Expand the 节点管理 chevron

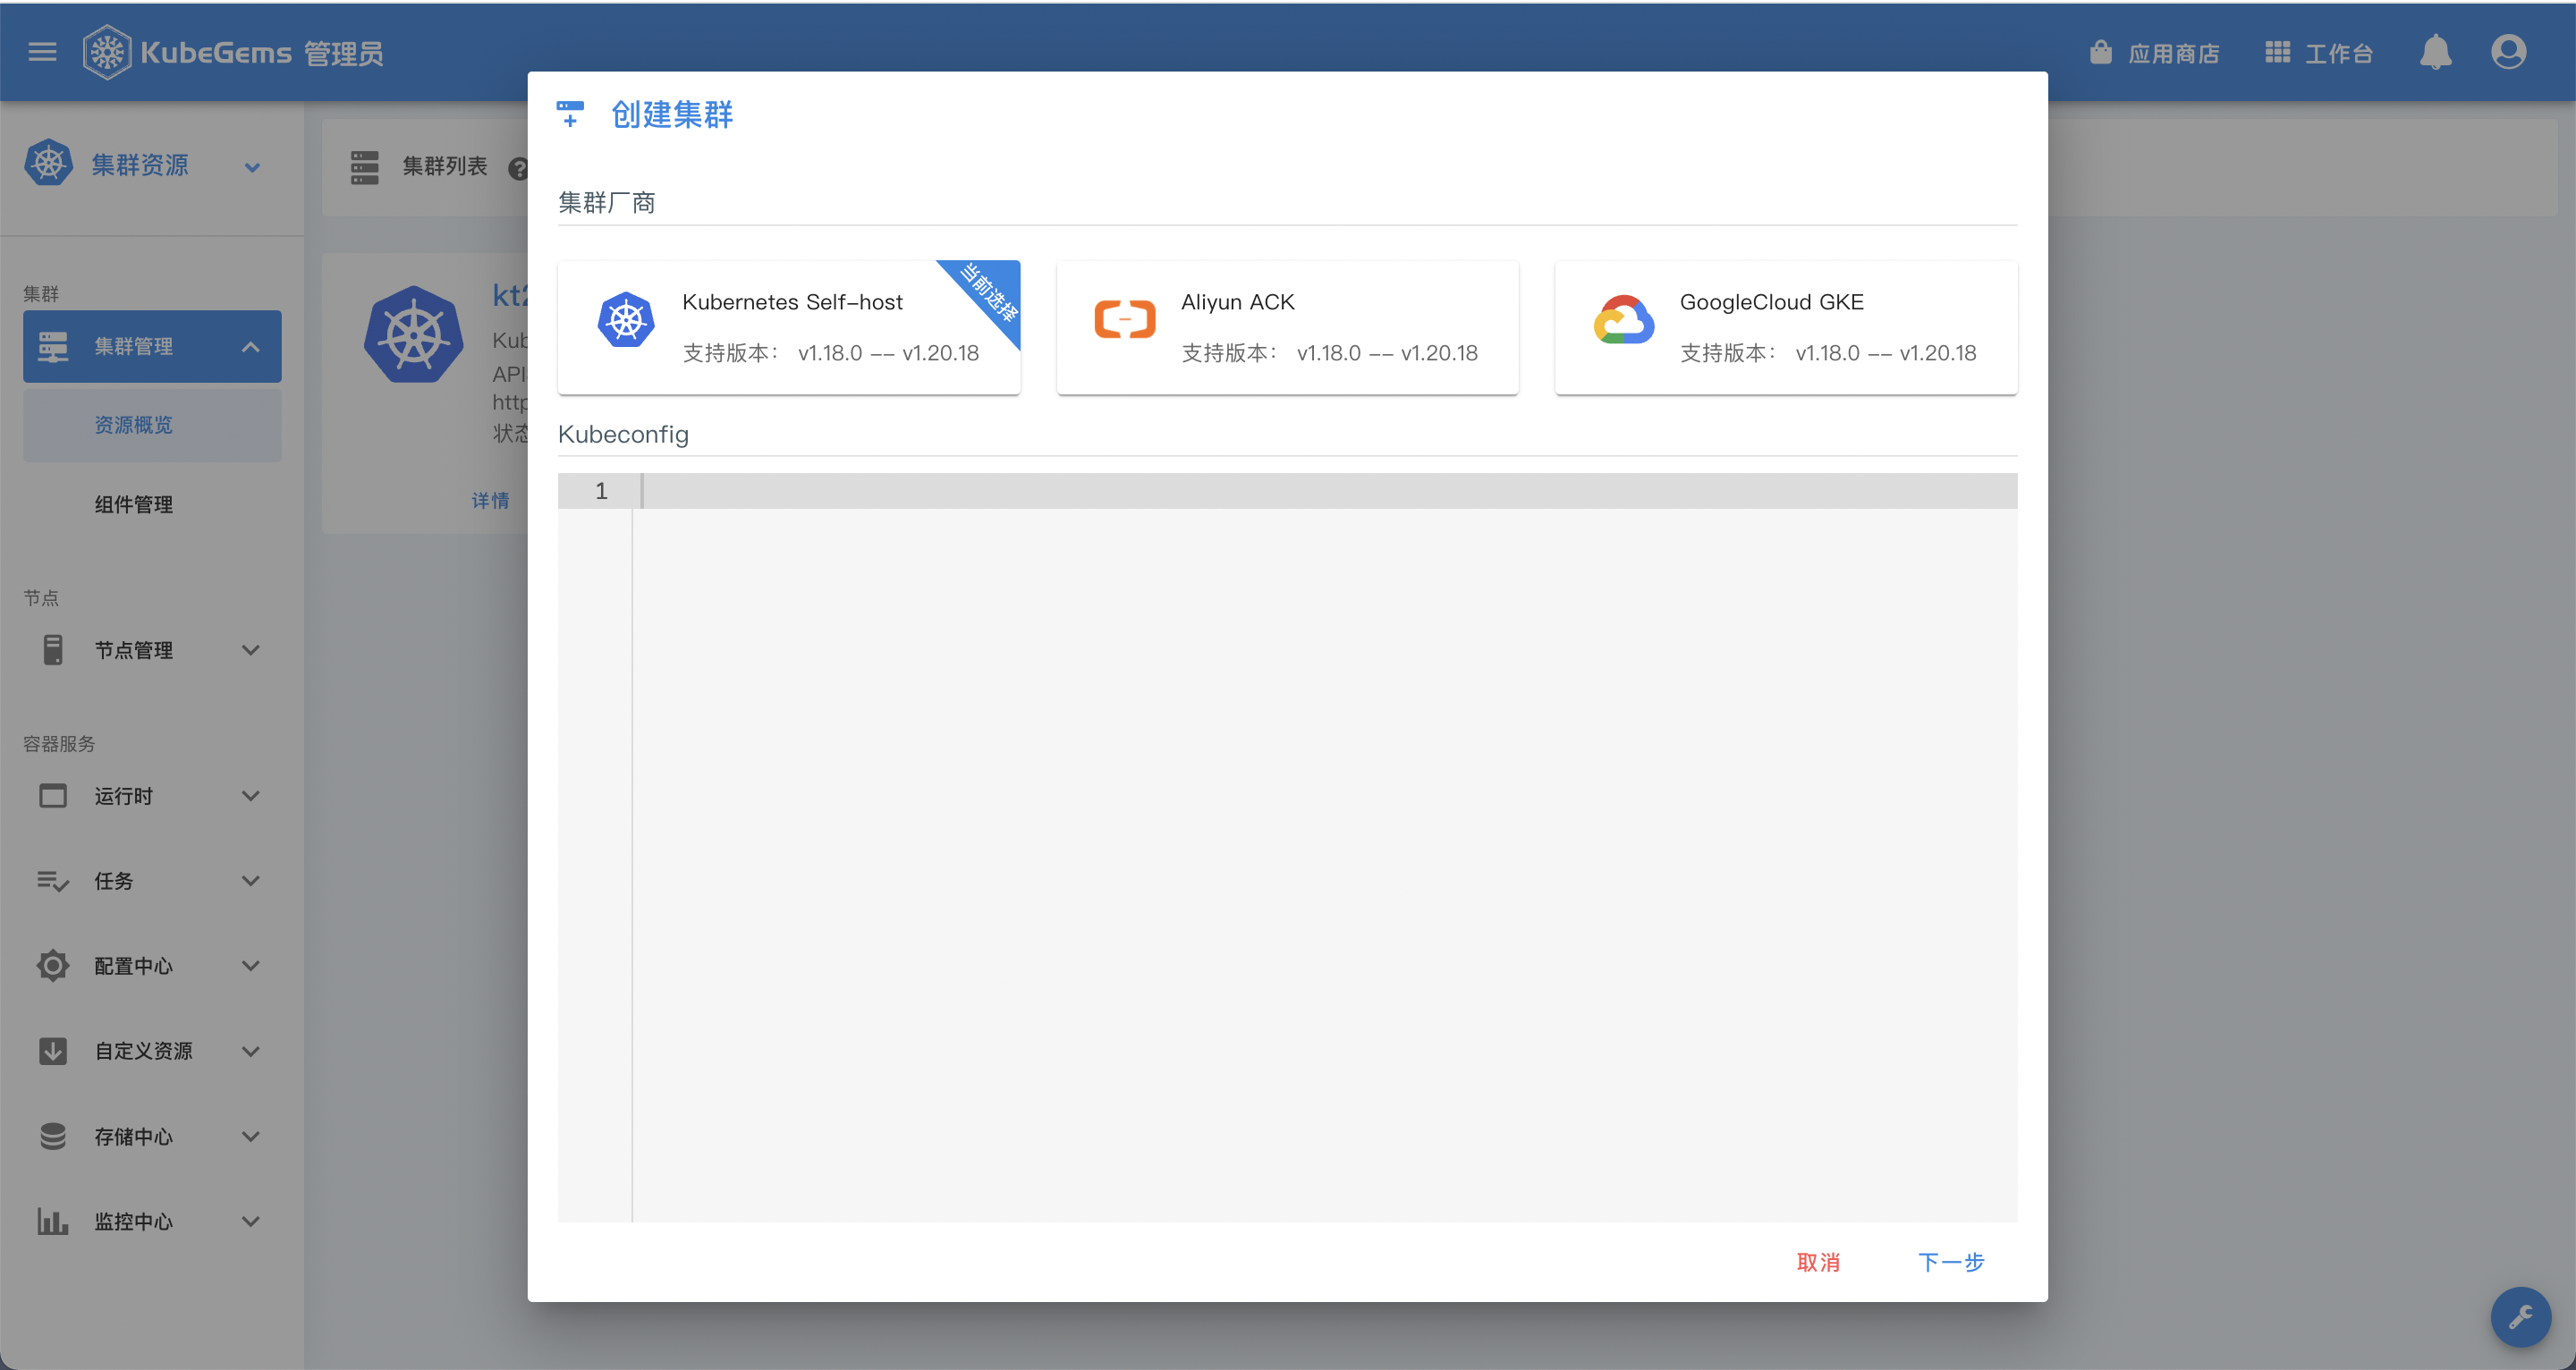point(251,650)
